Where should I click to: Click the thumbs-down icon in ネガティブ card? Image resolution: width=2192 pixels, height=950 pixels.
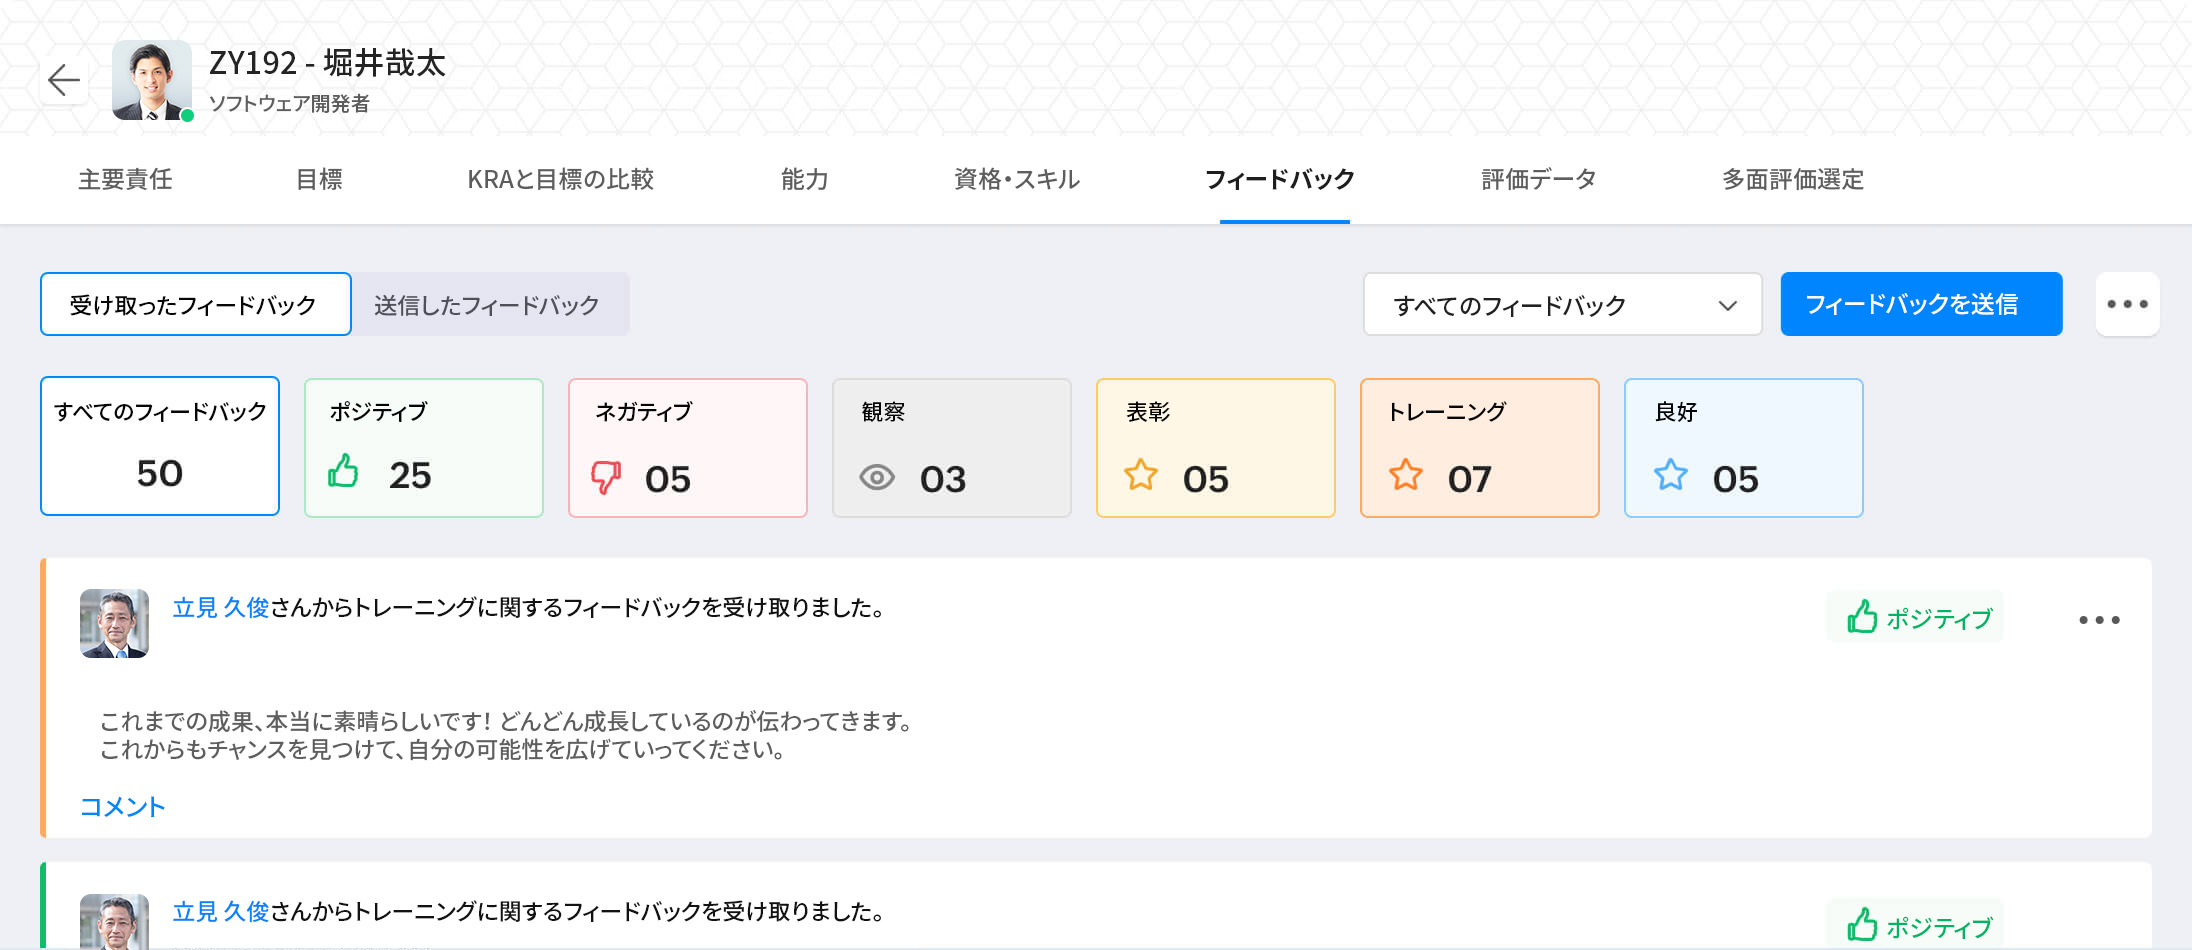[x=607, y=476]
